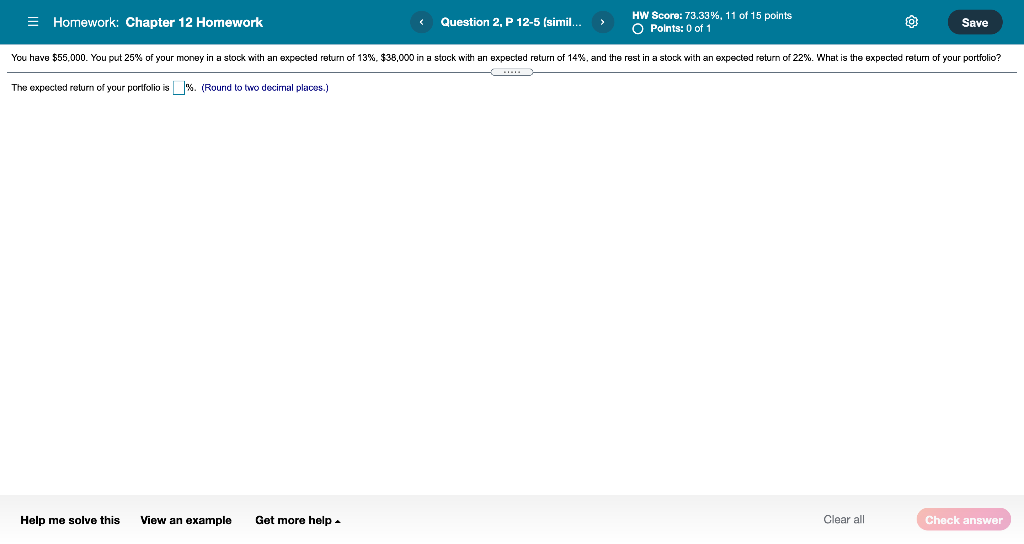Click the divider collapse handle with dots
The height and width of the screenshot is (544, 1024).
click(512, 72)
